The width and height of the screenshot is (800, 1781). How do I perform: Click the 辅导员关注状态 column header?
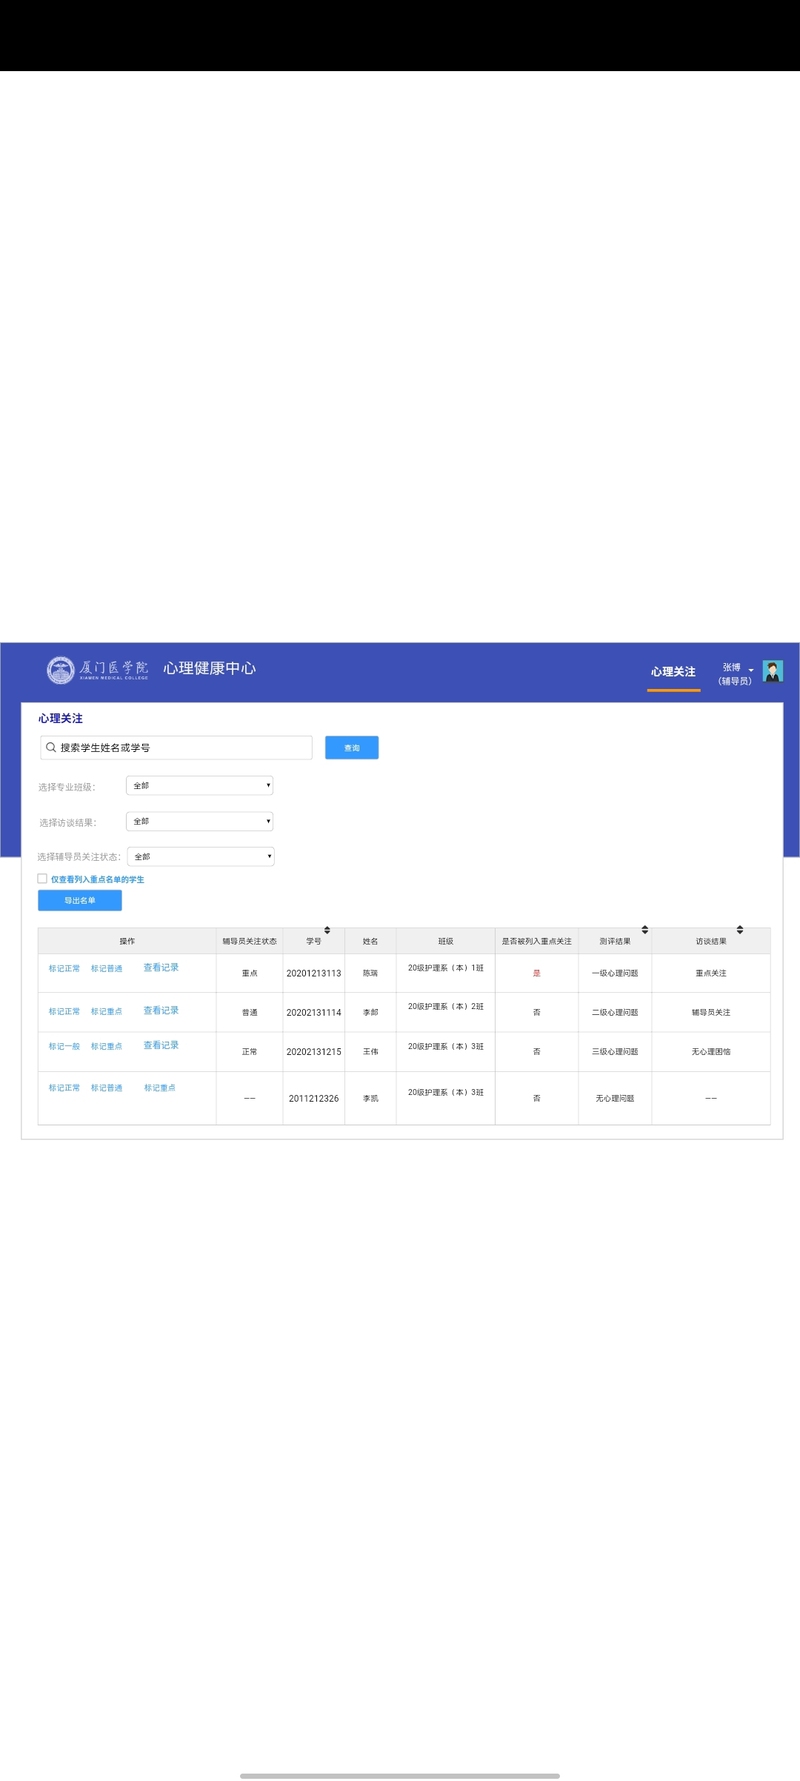tap(249, 941)
